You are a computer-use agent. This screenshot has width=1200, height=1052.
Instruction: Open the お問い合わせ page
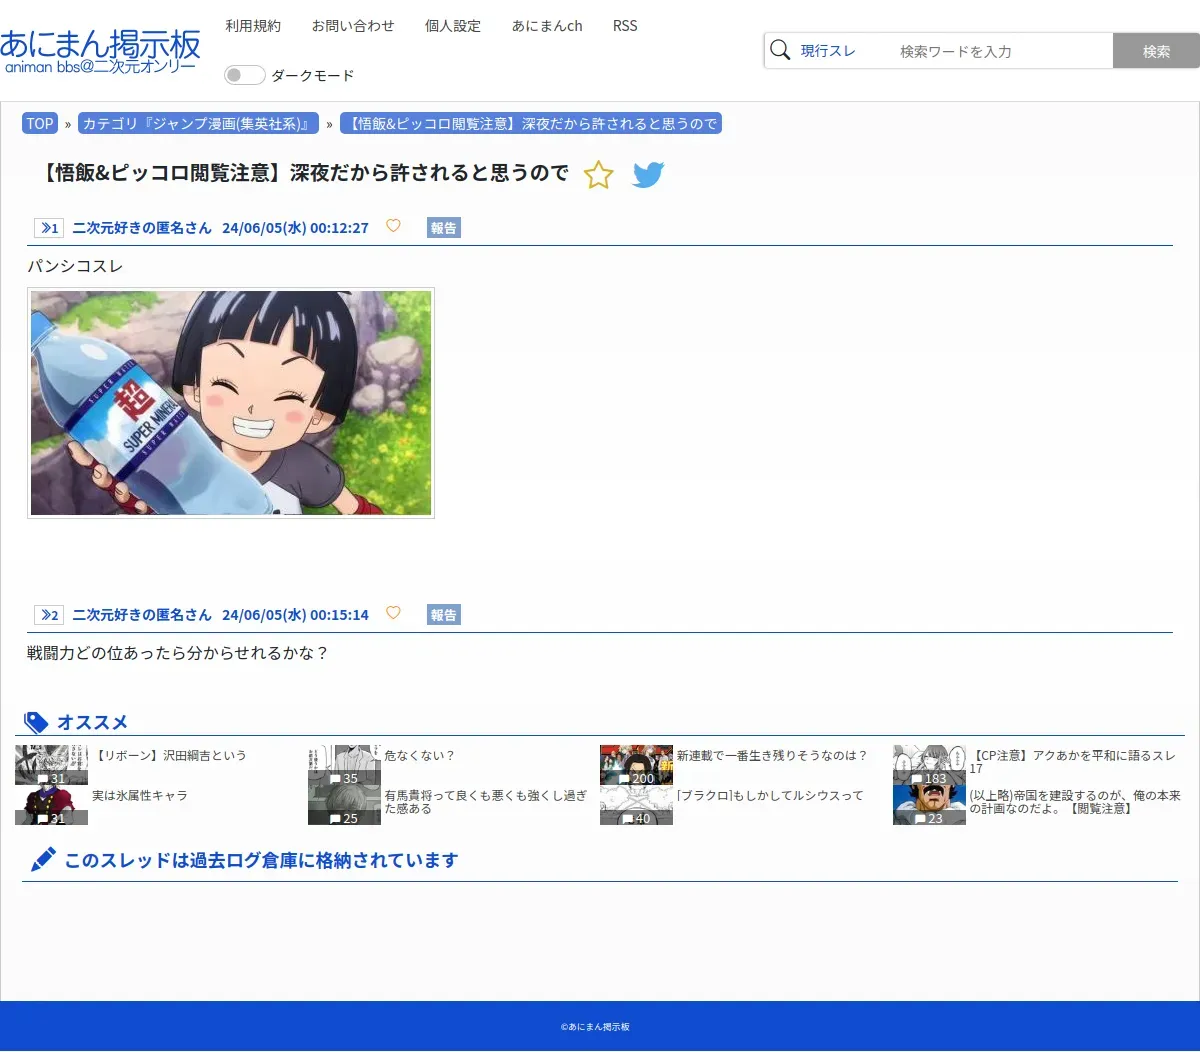[x=353, y=26]
